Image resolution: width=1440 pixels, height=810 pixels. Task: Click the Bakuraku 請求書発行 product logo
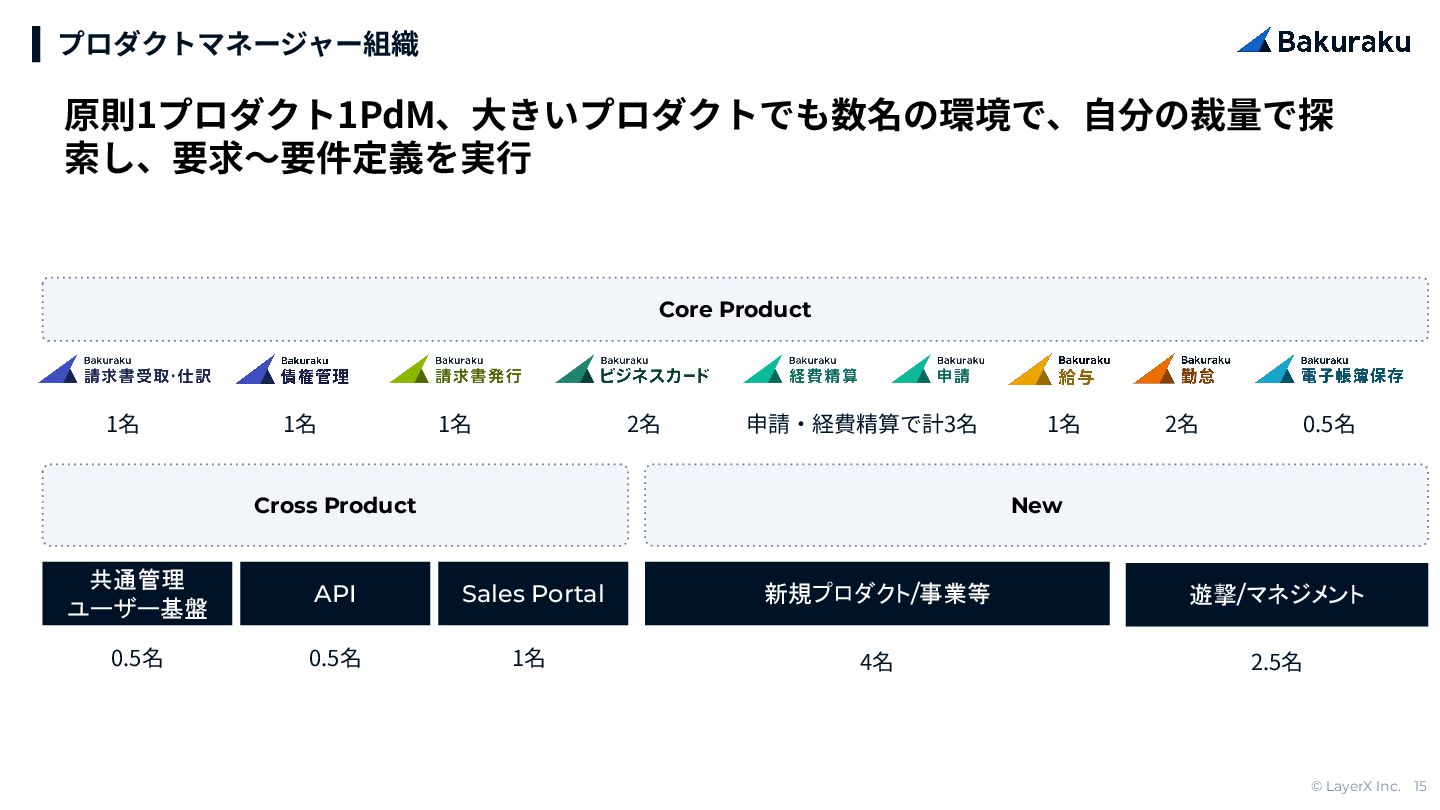coord(456,370)
